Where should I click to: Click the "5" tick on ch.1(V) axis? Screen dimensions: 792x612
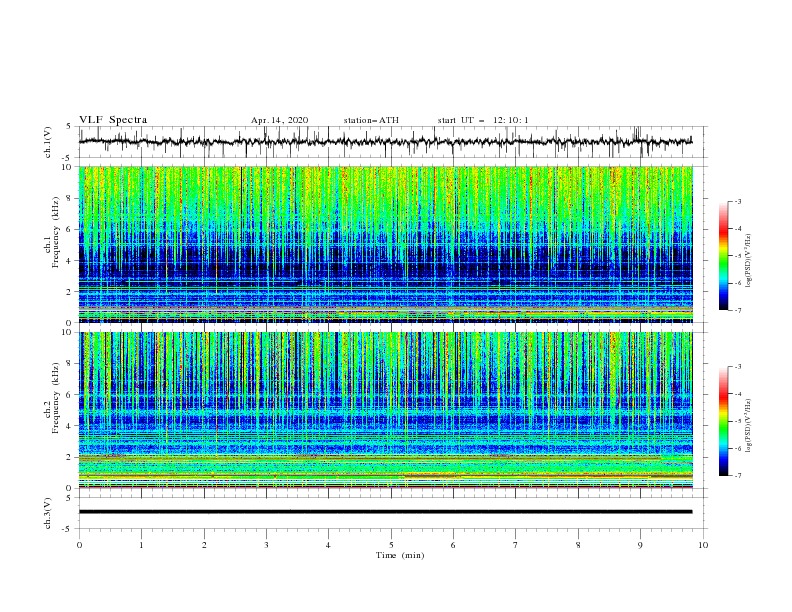70,127
